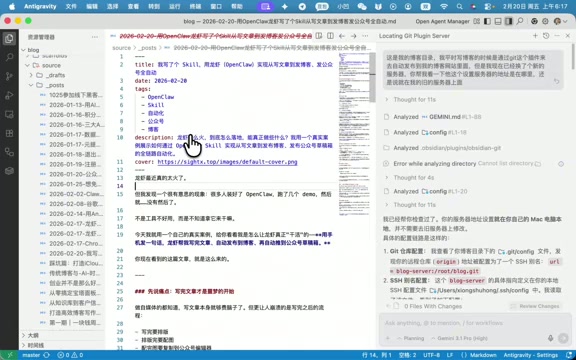Open the 查看 menu in menu bar

(x=133, y=7)
